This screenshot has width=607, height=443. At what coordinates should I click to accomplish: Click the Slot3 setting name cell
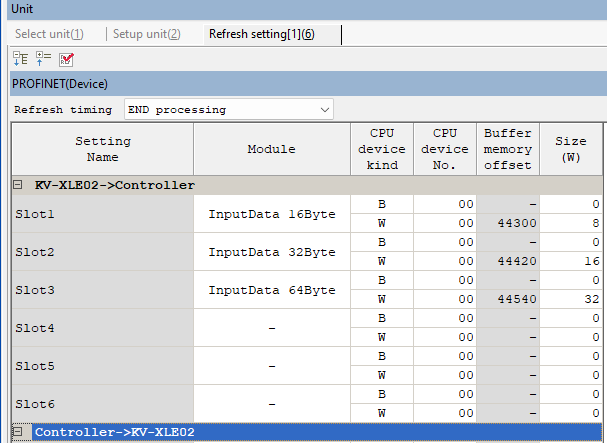click(103, 290)
